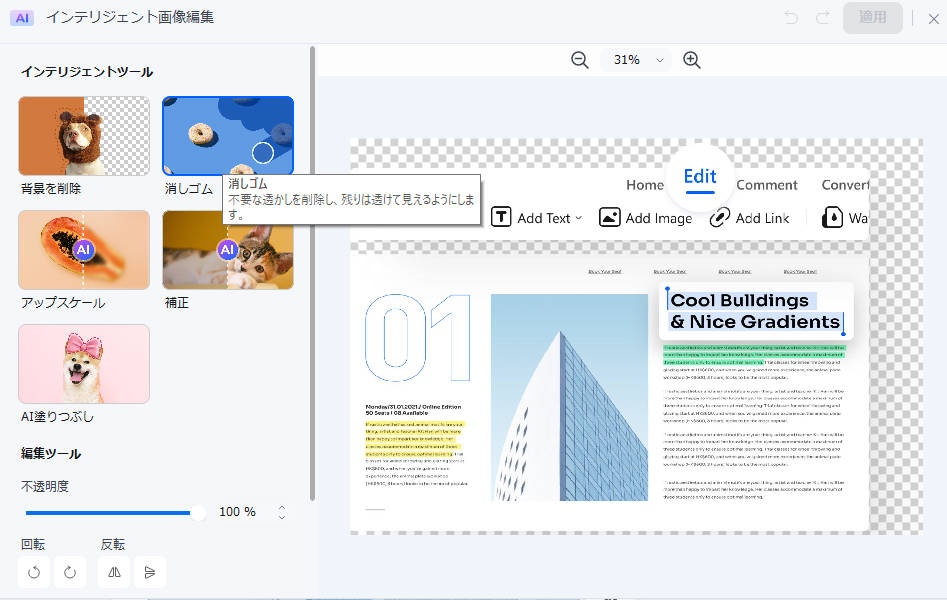Screen dimensions: 947x600
Task: Open the AI塗りつぶし fill tool
Action: click(83, 364)
